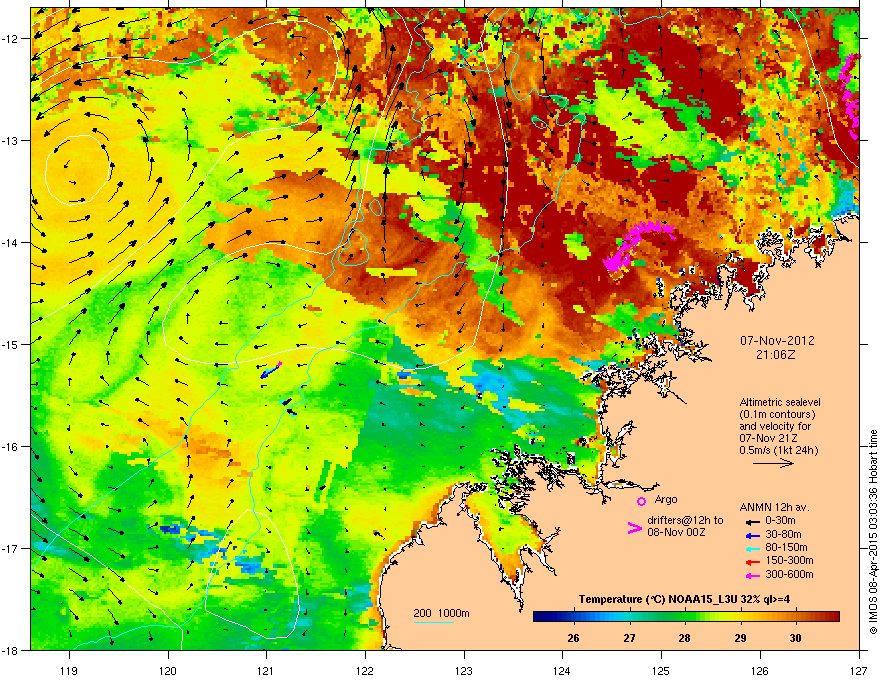Image resolution: width=880 pixels, height=680 pixels.
Task: Click the 0.5m/s velocity scale arrow
Action: point(773,463)
